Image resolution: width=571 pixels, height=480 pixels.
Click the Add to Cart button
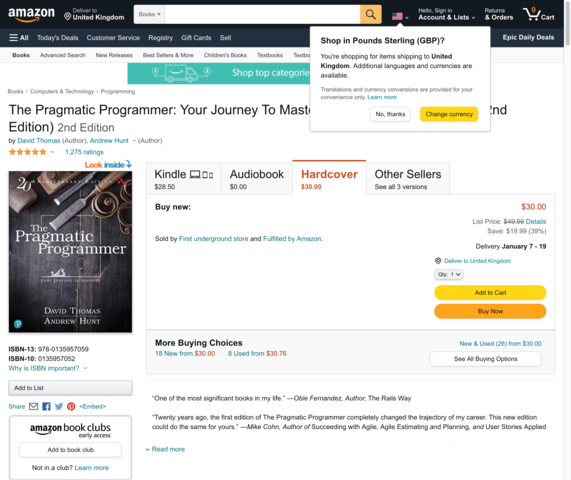[x=490, y=292]
